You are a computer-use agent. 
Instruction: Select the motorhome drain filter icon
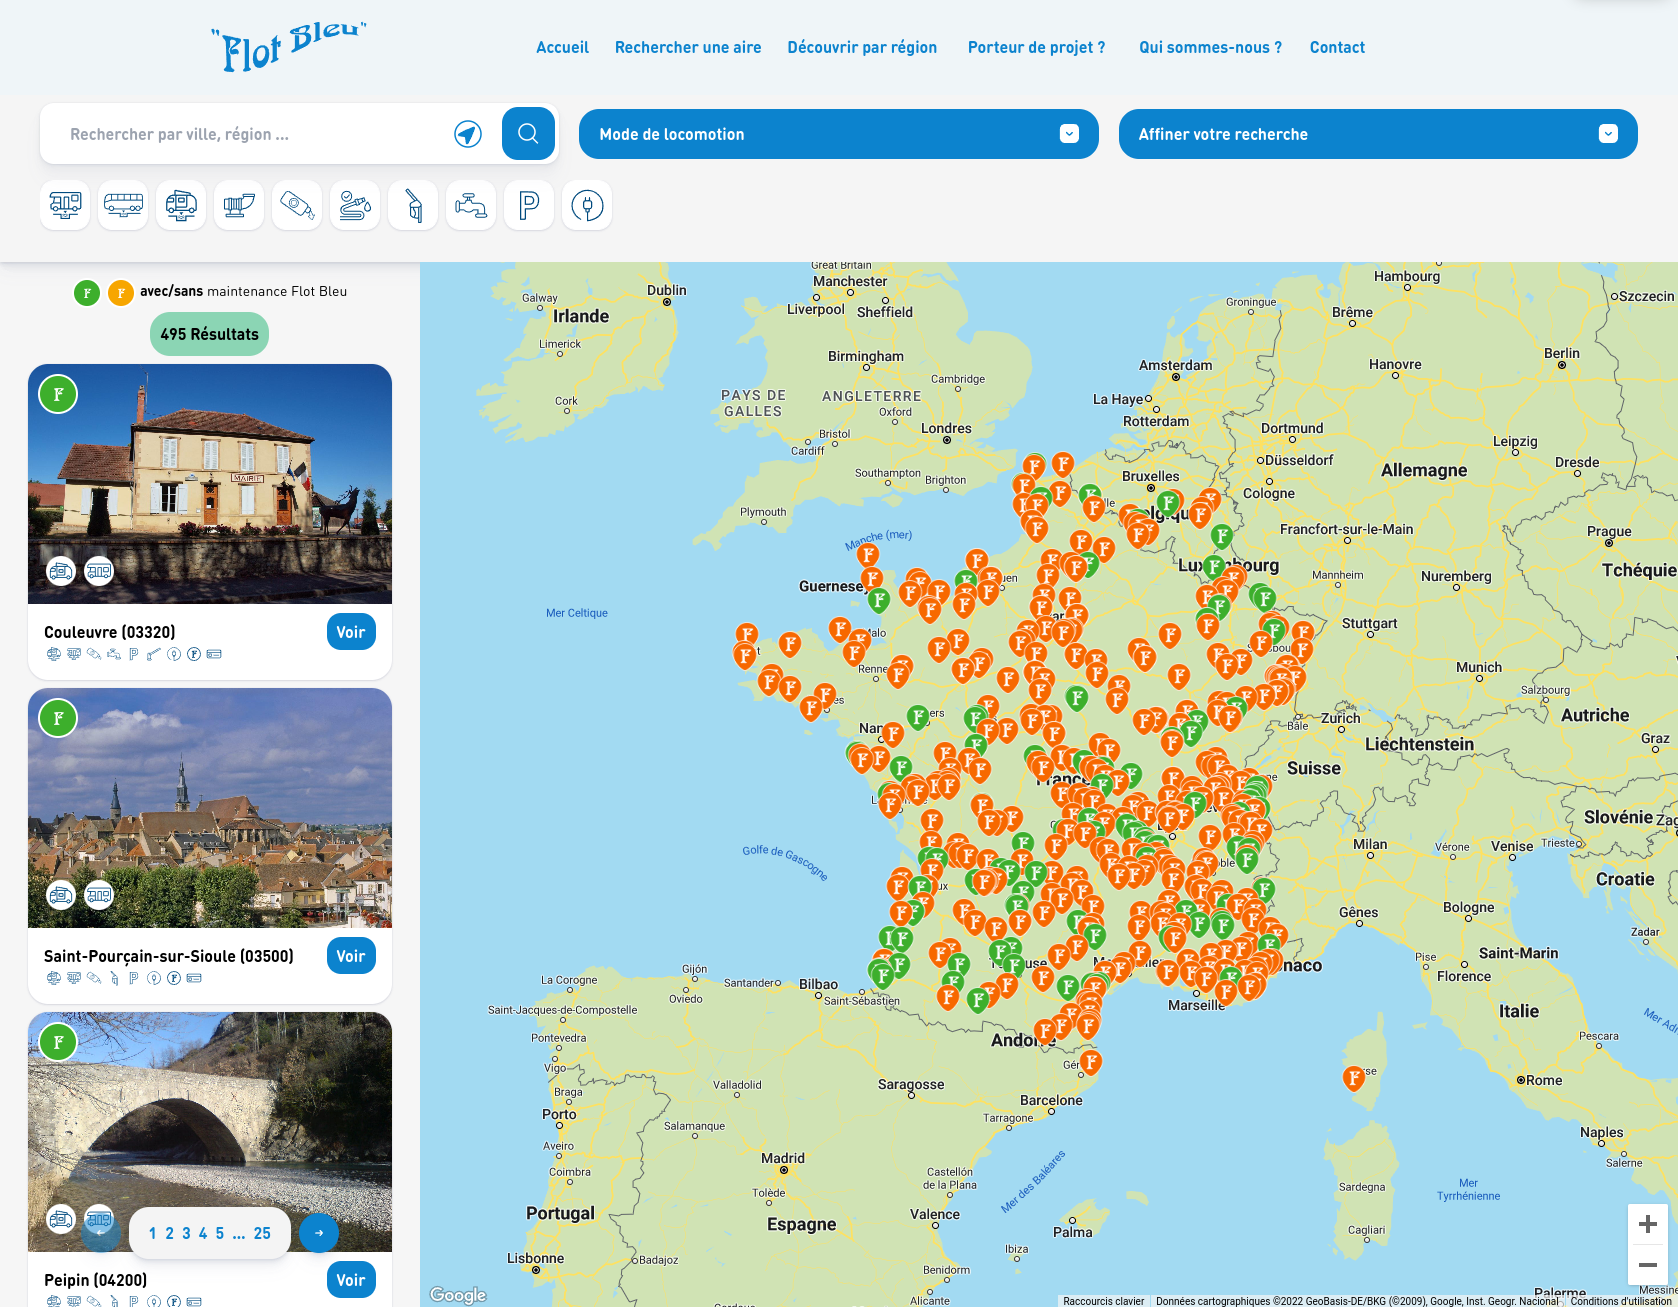tap(65, 205)
